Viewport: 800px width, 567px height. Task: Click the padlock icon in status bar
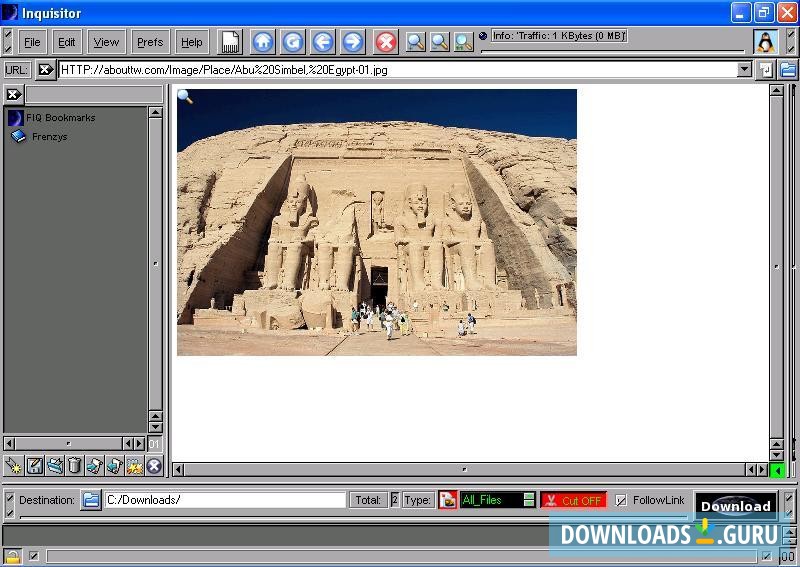click(x=13, y=556)
